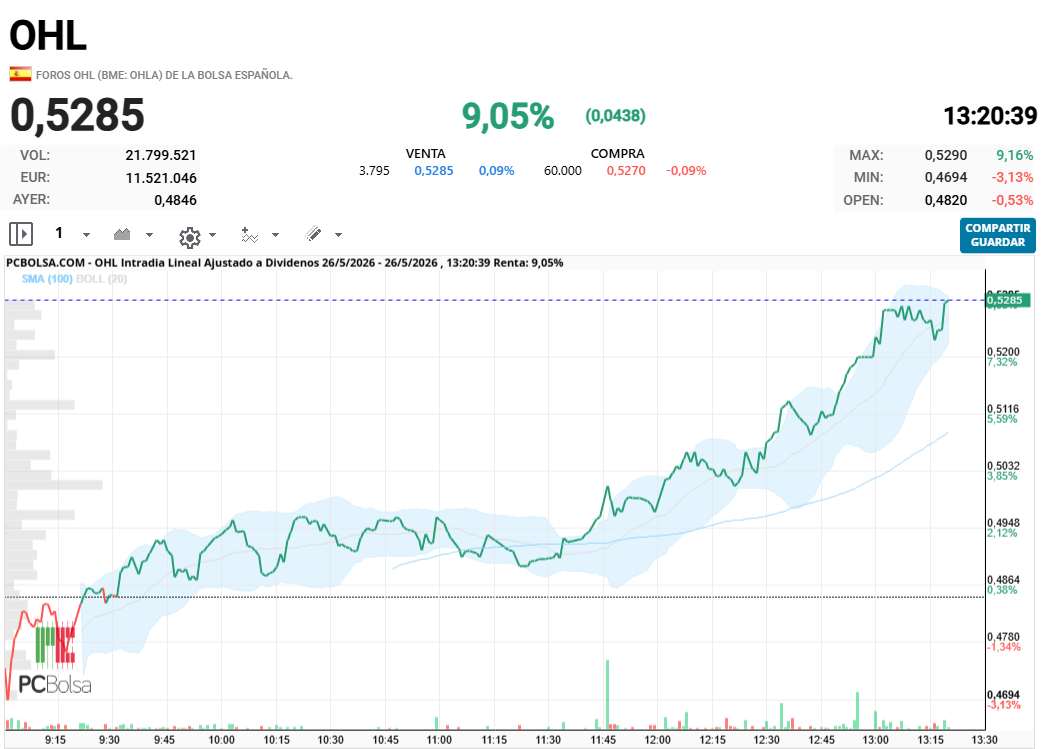Click the MIN percentage -3,13% in header

pos(1012,177)
